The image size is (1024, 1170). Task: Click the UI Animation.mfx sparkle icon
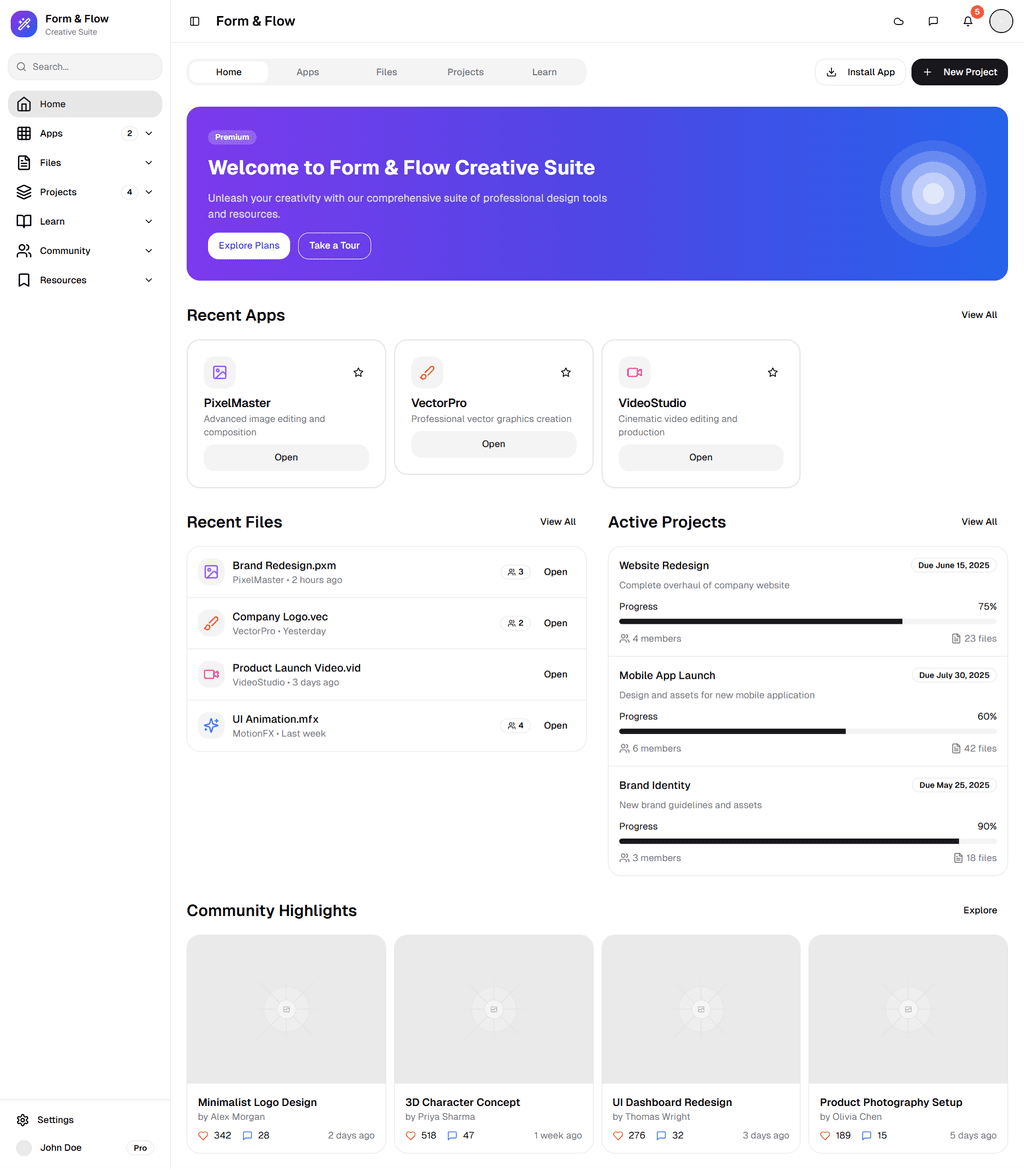(211, 725)
